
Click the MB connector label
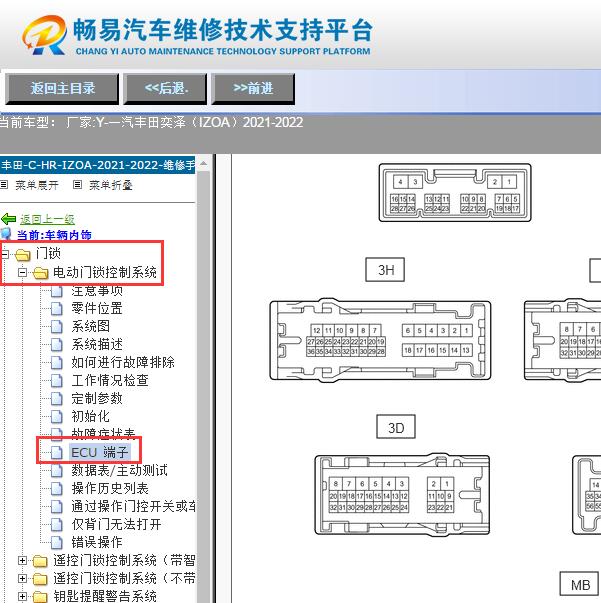tap(579, 585)
